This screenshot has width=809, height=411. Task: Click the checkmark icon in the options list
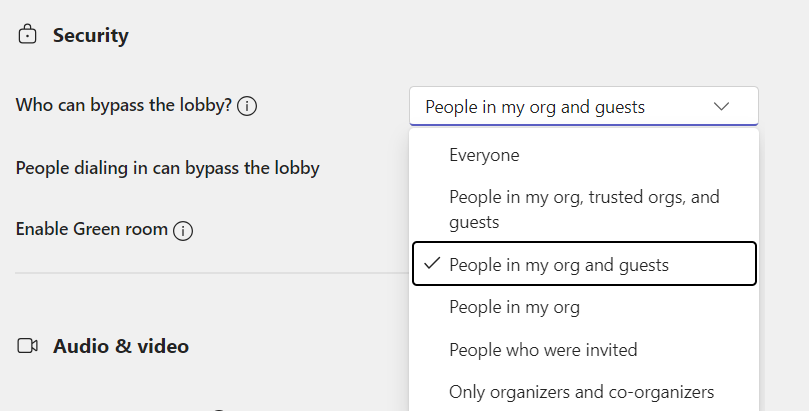point(432,264)
